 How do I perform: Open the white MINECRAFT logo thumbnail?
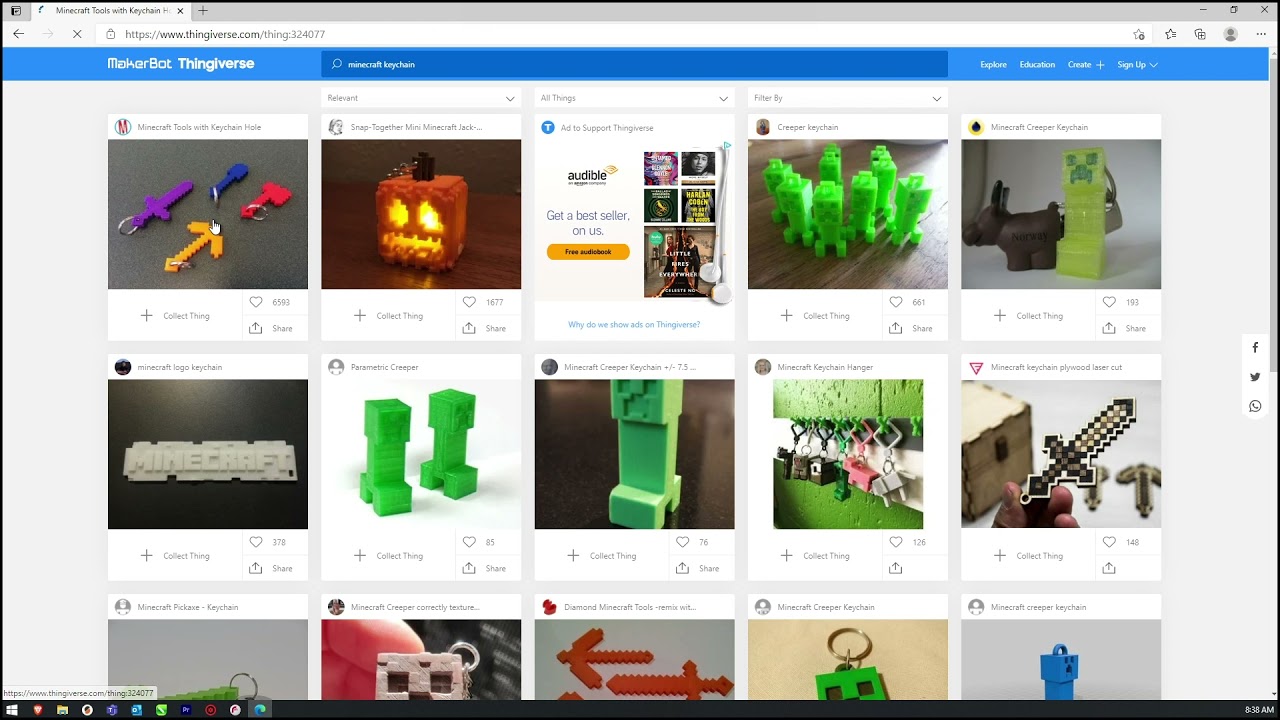click(208, 454)
